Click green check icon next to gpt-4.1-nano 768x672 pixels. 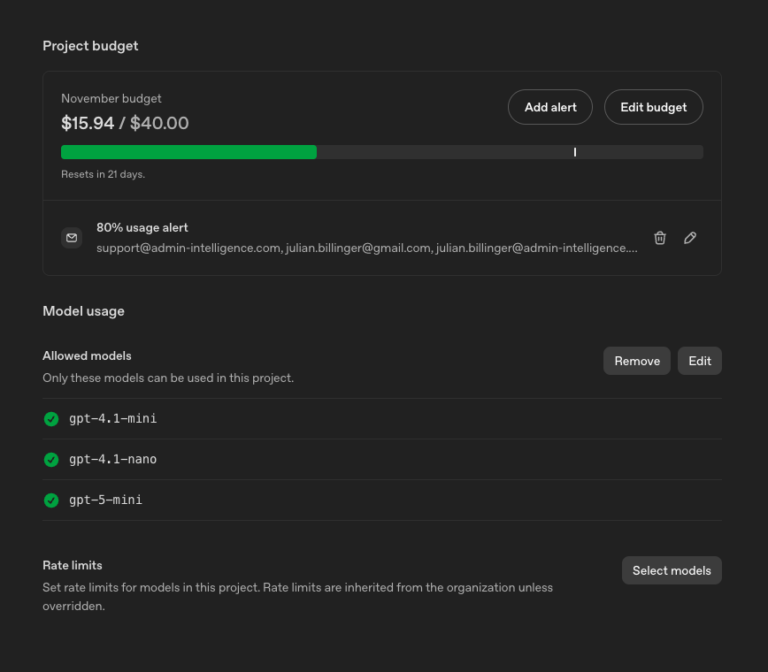coord(51,459)
